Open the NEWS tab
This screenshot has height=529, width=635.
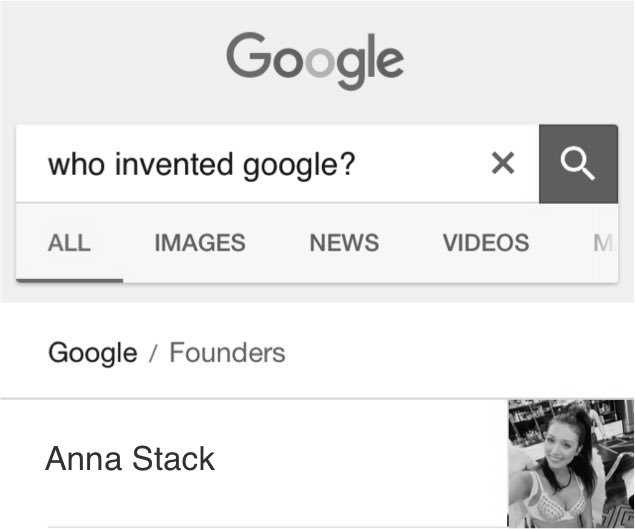point(344,243)
